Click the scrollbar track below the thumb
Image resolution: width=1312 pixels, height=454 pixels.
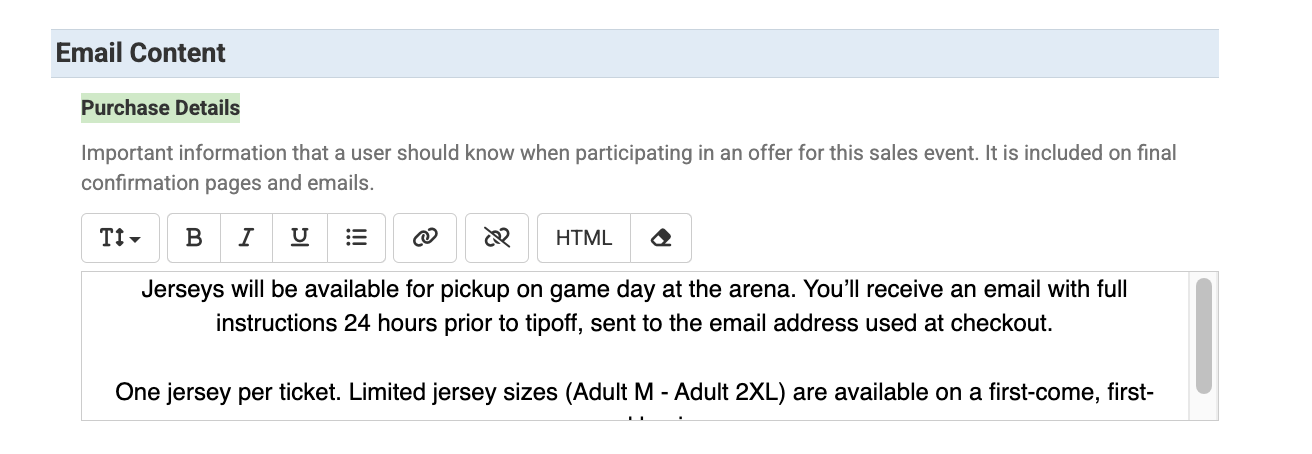1203,406
